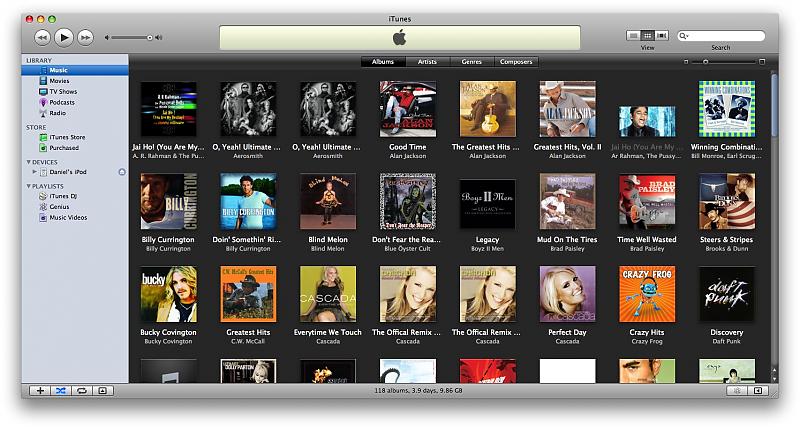800x428 pixels.
Task: Open iTunes Store in sidebar
Action: (67, 137)
